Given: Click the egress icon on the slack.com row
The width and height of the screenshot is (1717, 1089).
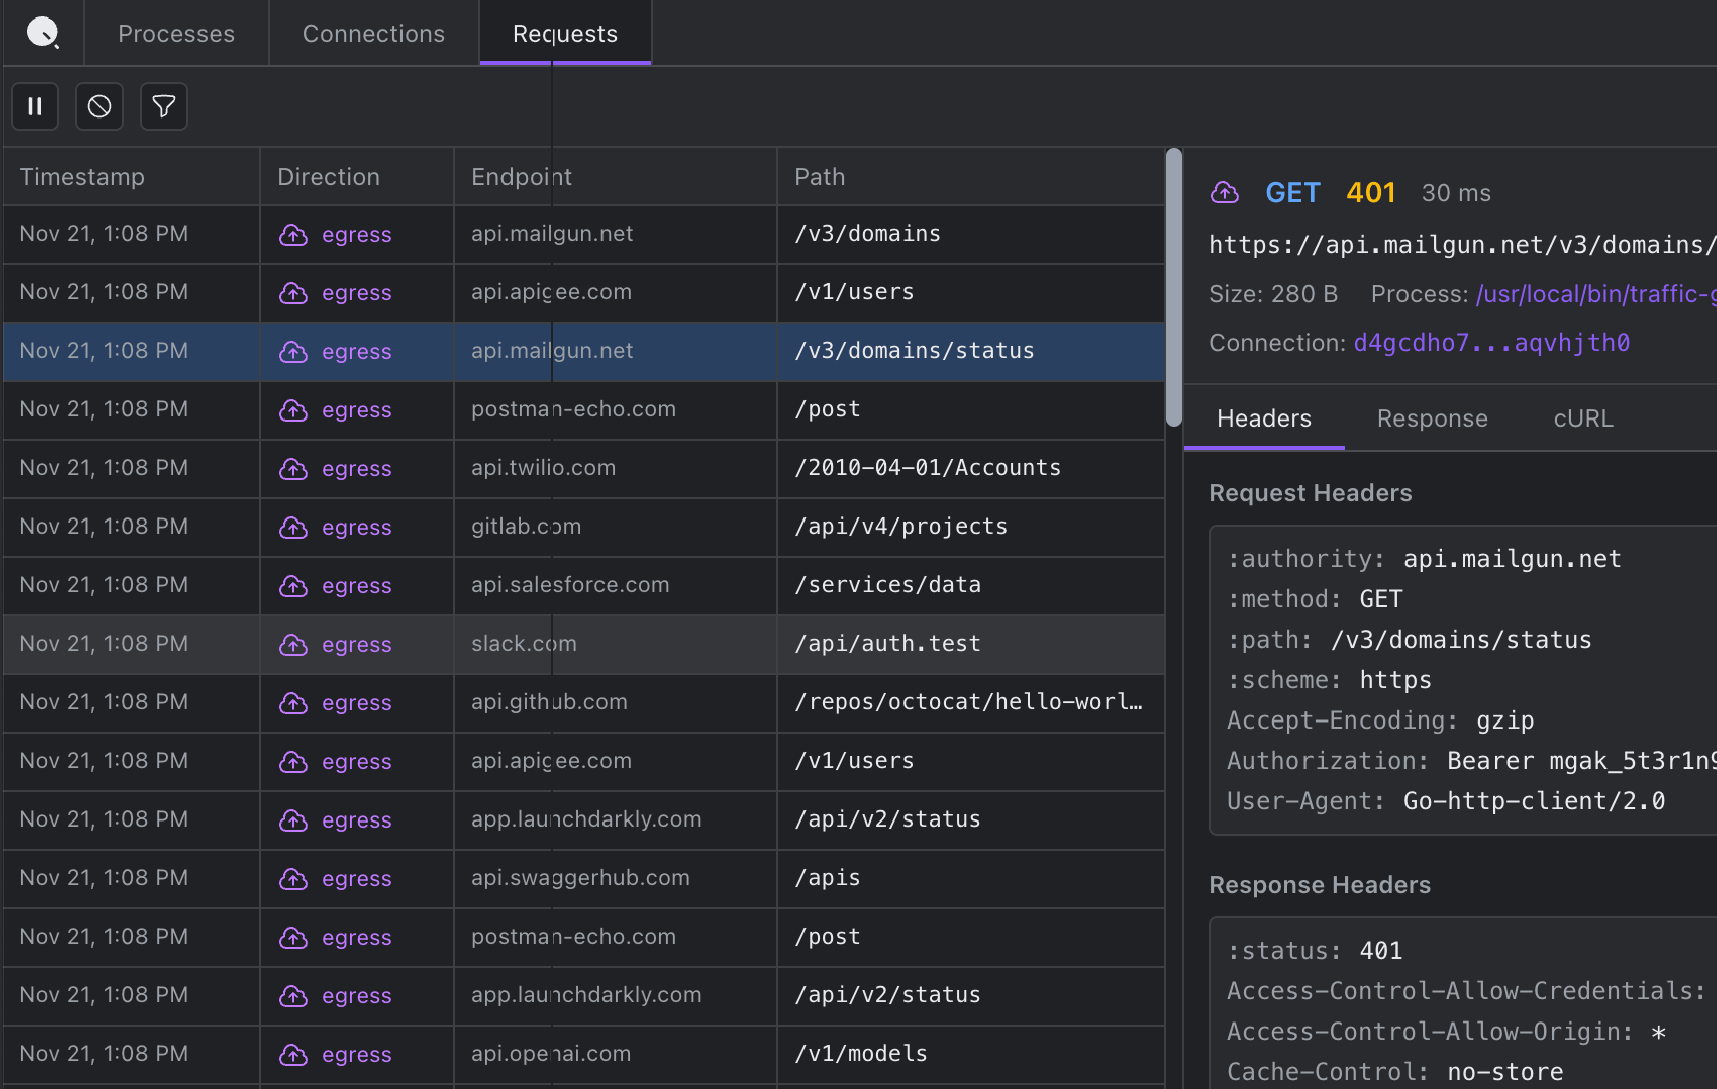Looking at the screenshot, I should tap(293, 644).
